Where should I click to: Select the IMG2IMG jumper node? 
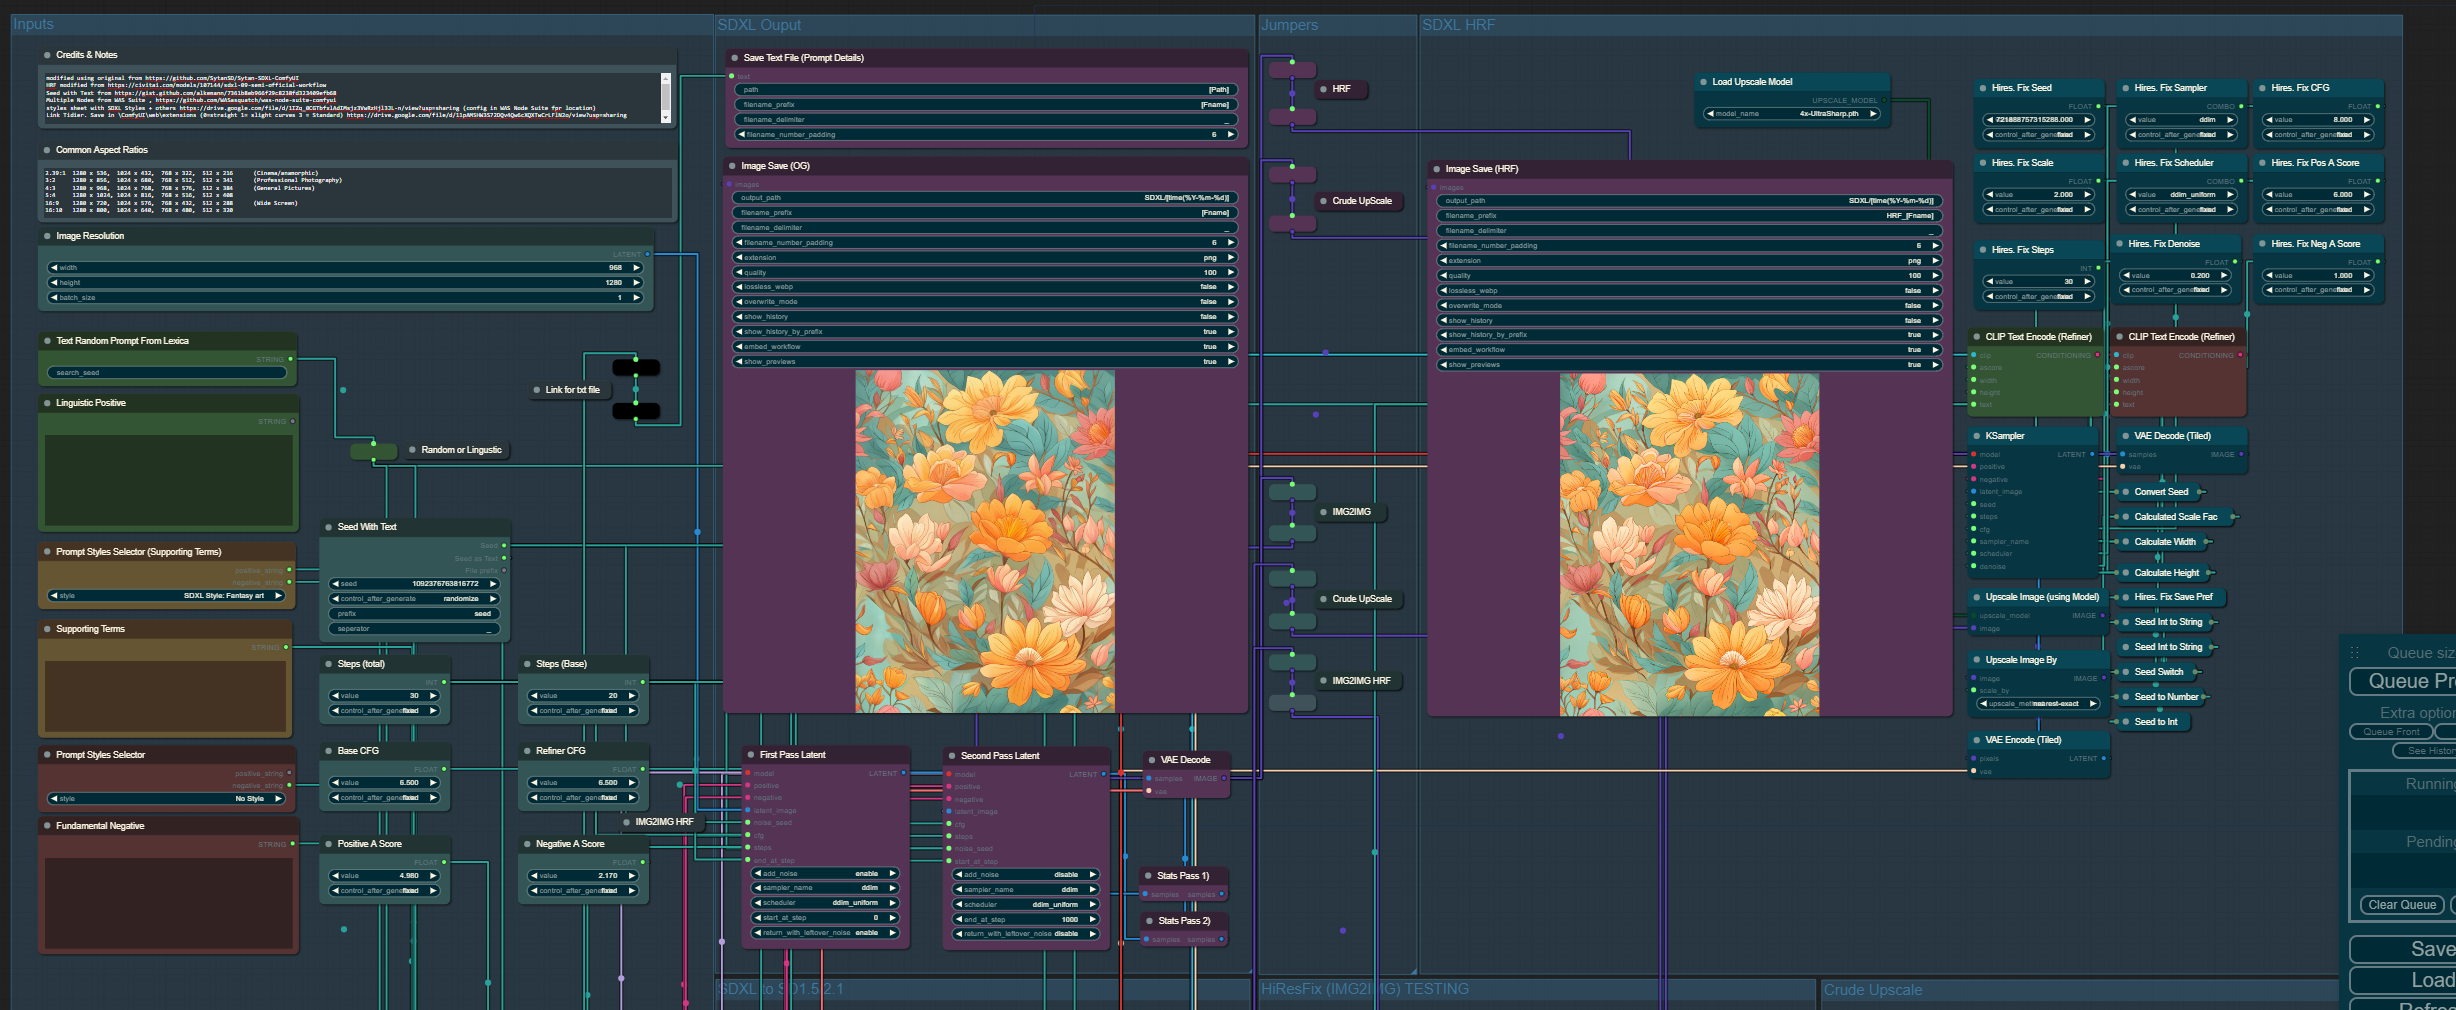coord(1351,512)
